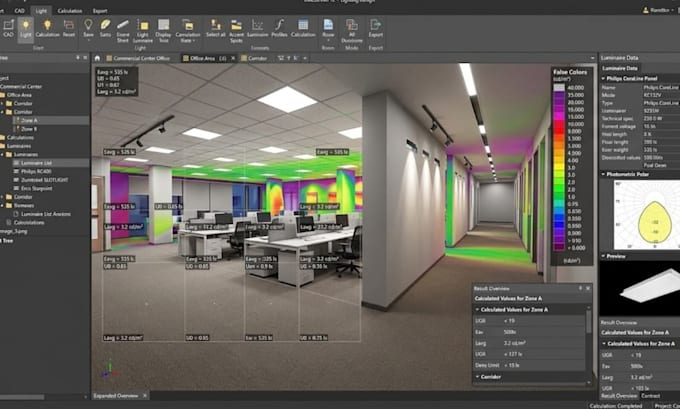Go to the home view icon beside document tabs

click(x=97, y=58)
